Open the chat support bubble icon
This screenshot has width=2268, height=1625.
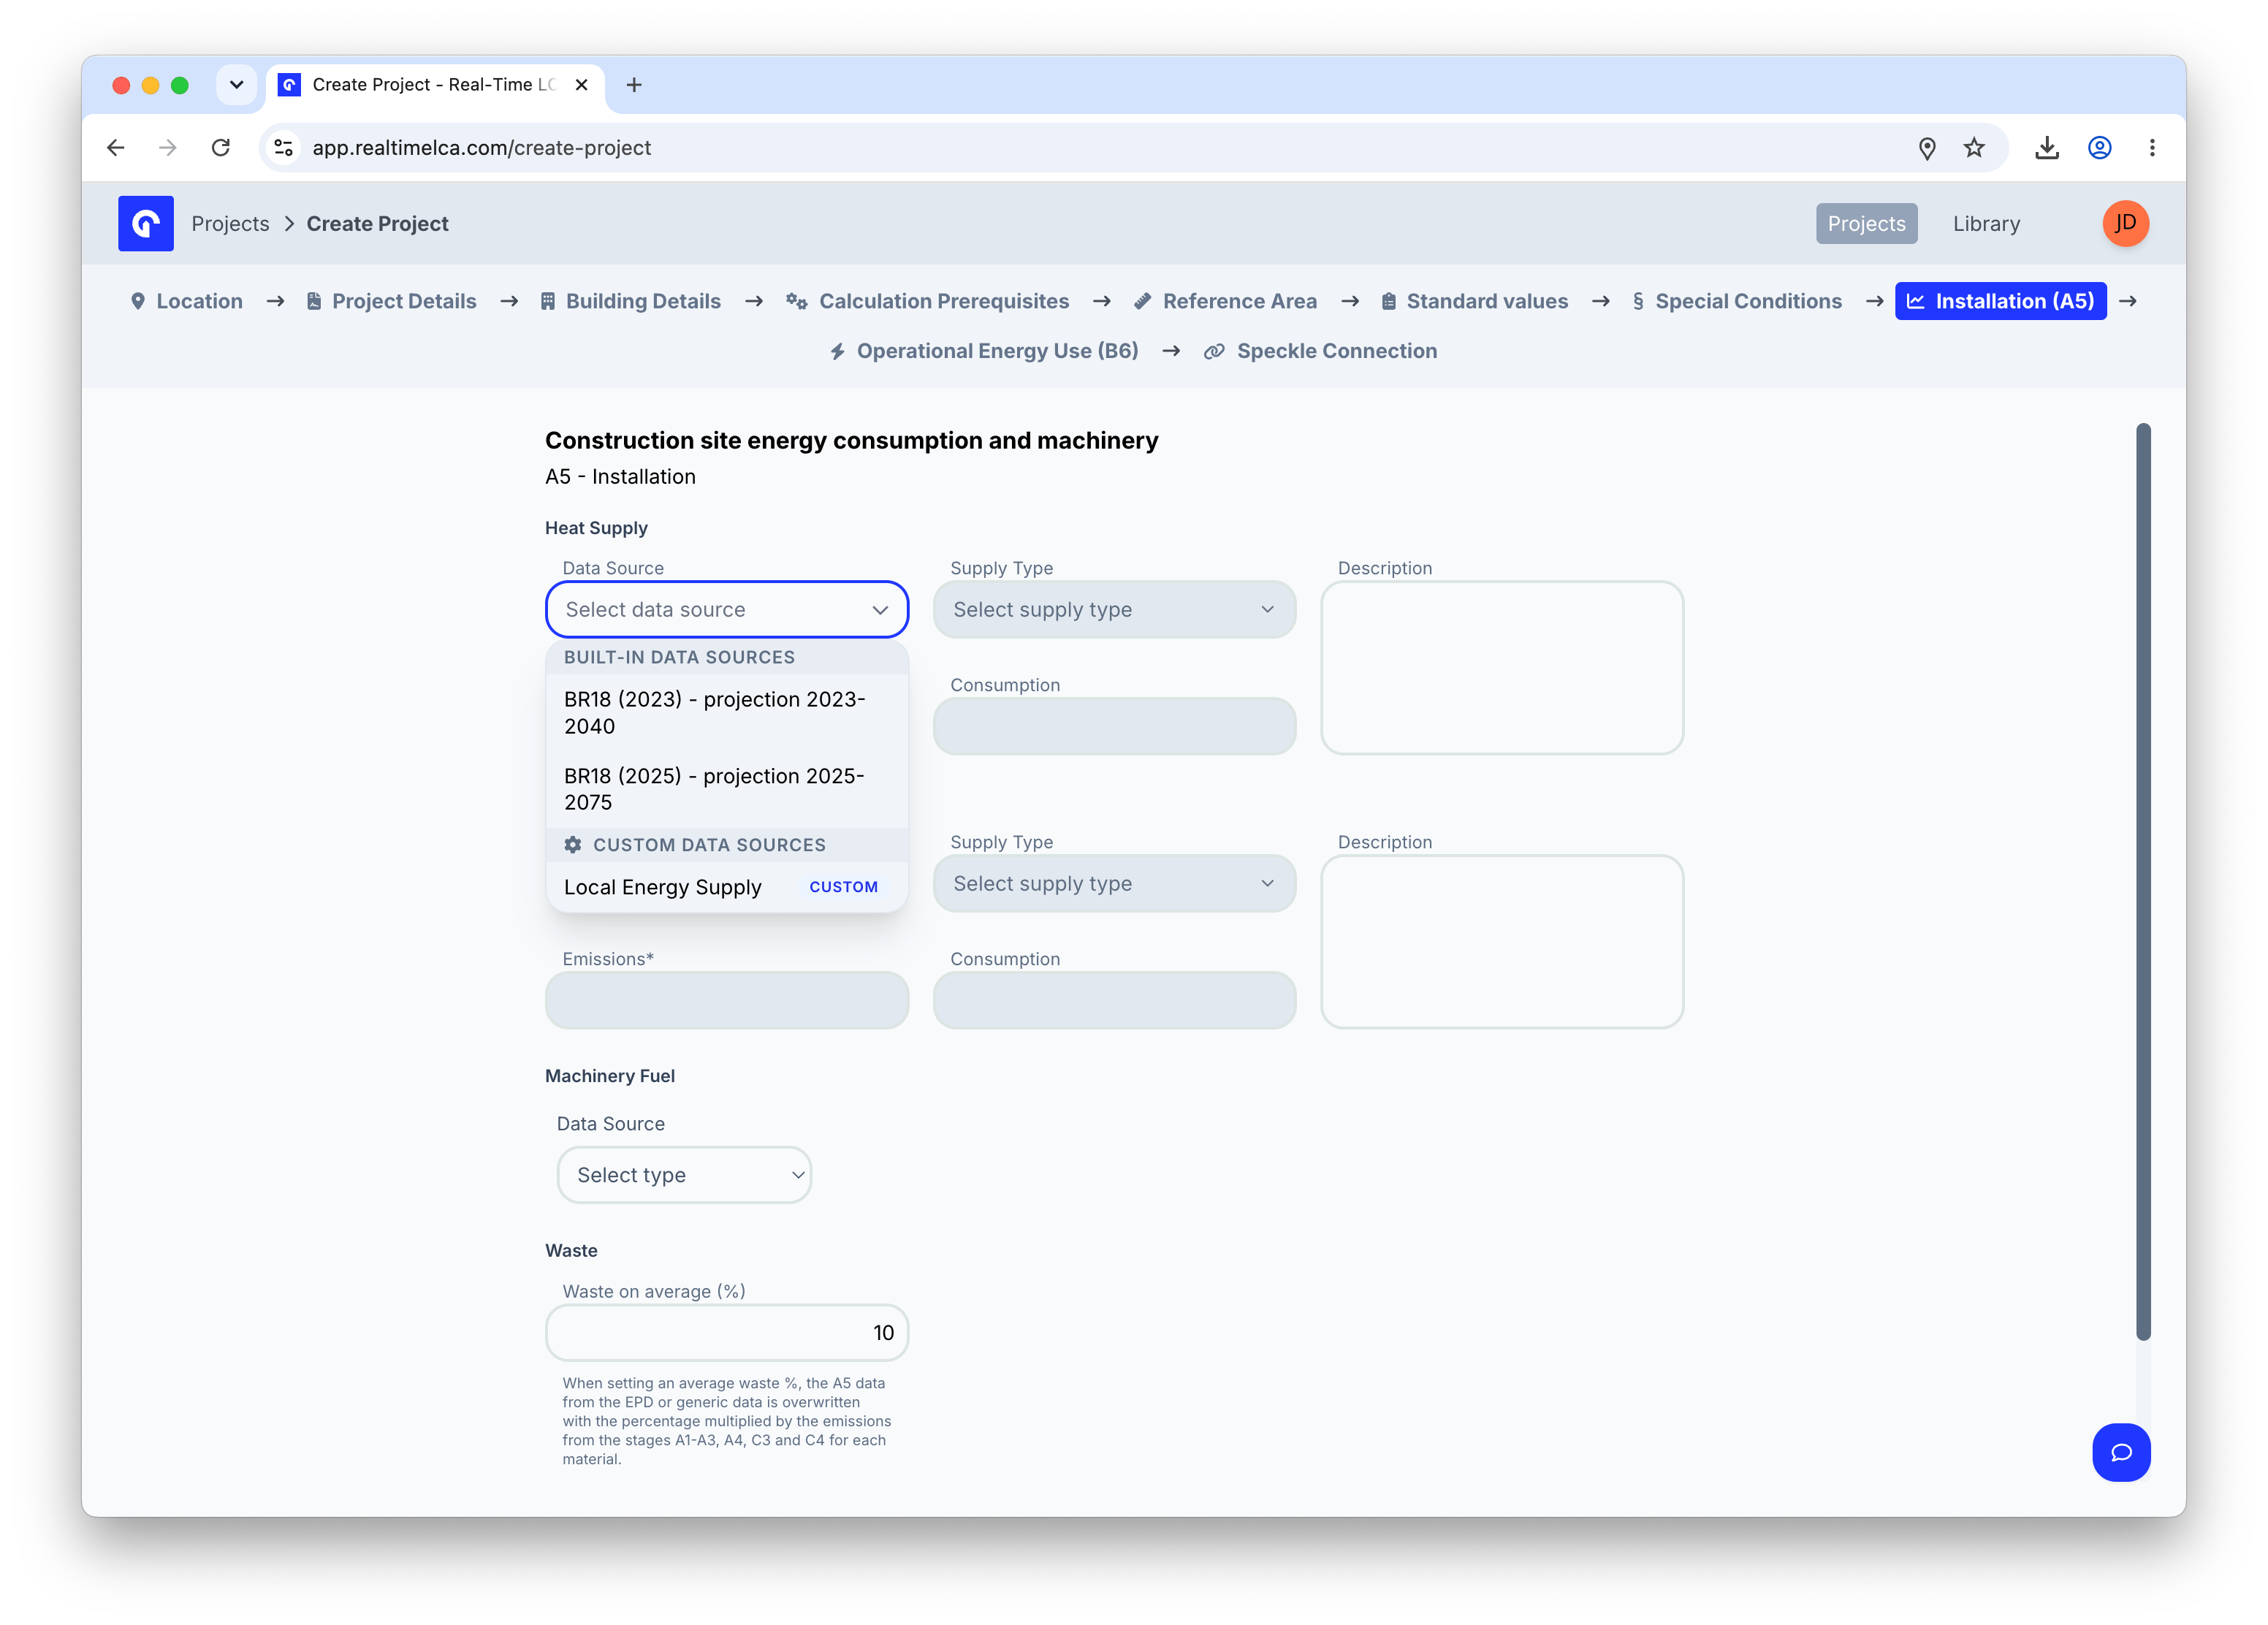pyautogui.click(x=2121, y=1451)
